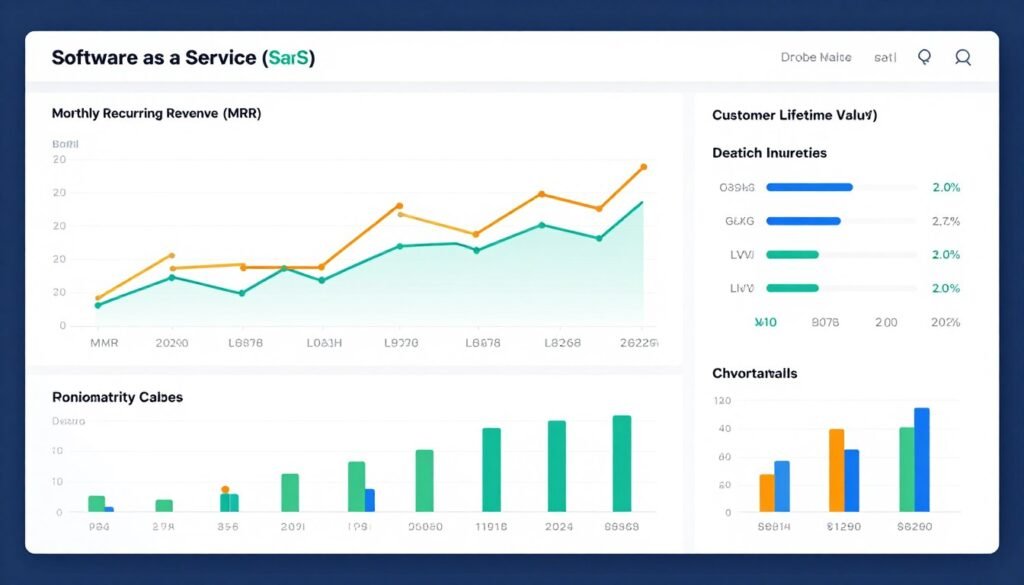Click the tallest blue bar above '$8260'

tap(921, 460)
